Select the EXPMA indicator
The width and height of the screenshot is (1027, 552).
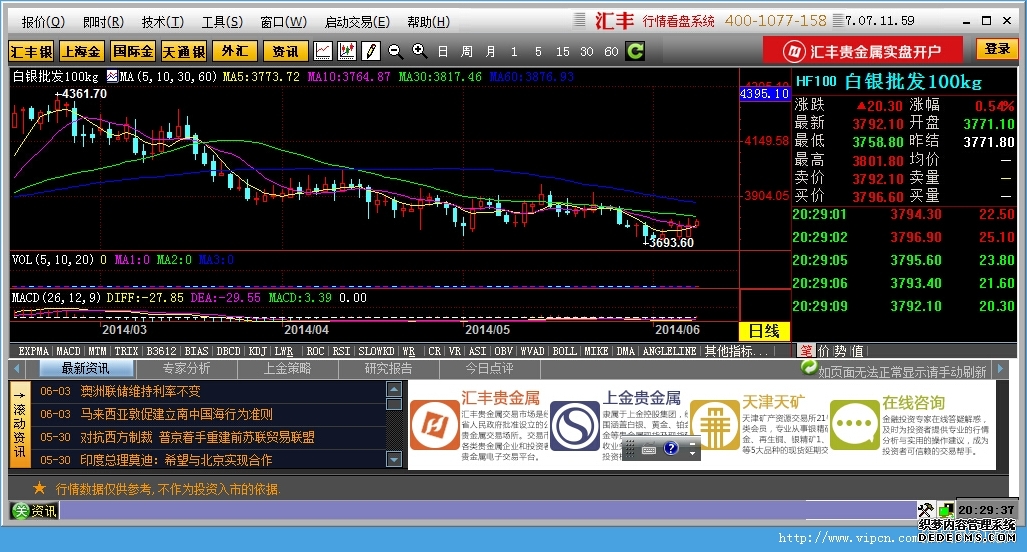[33, 351]
